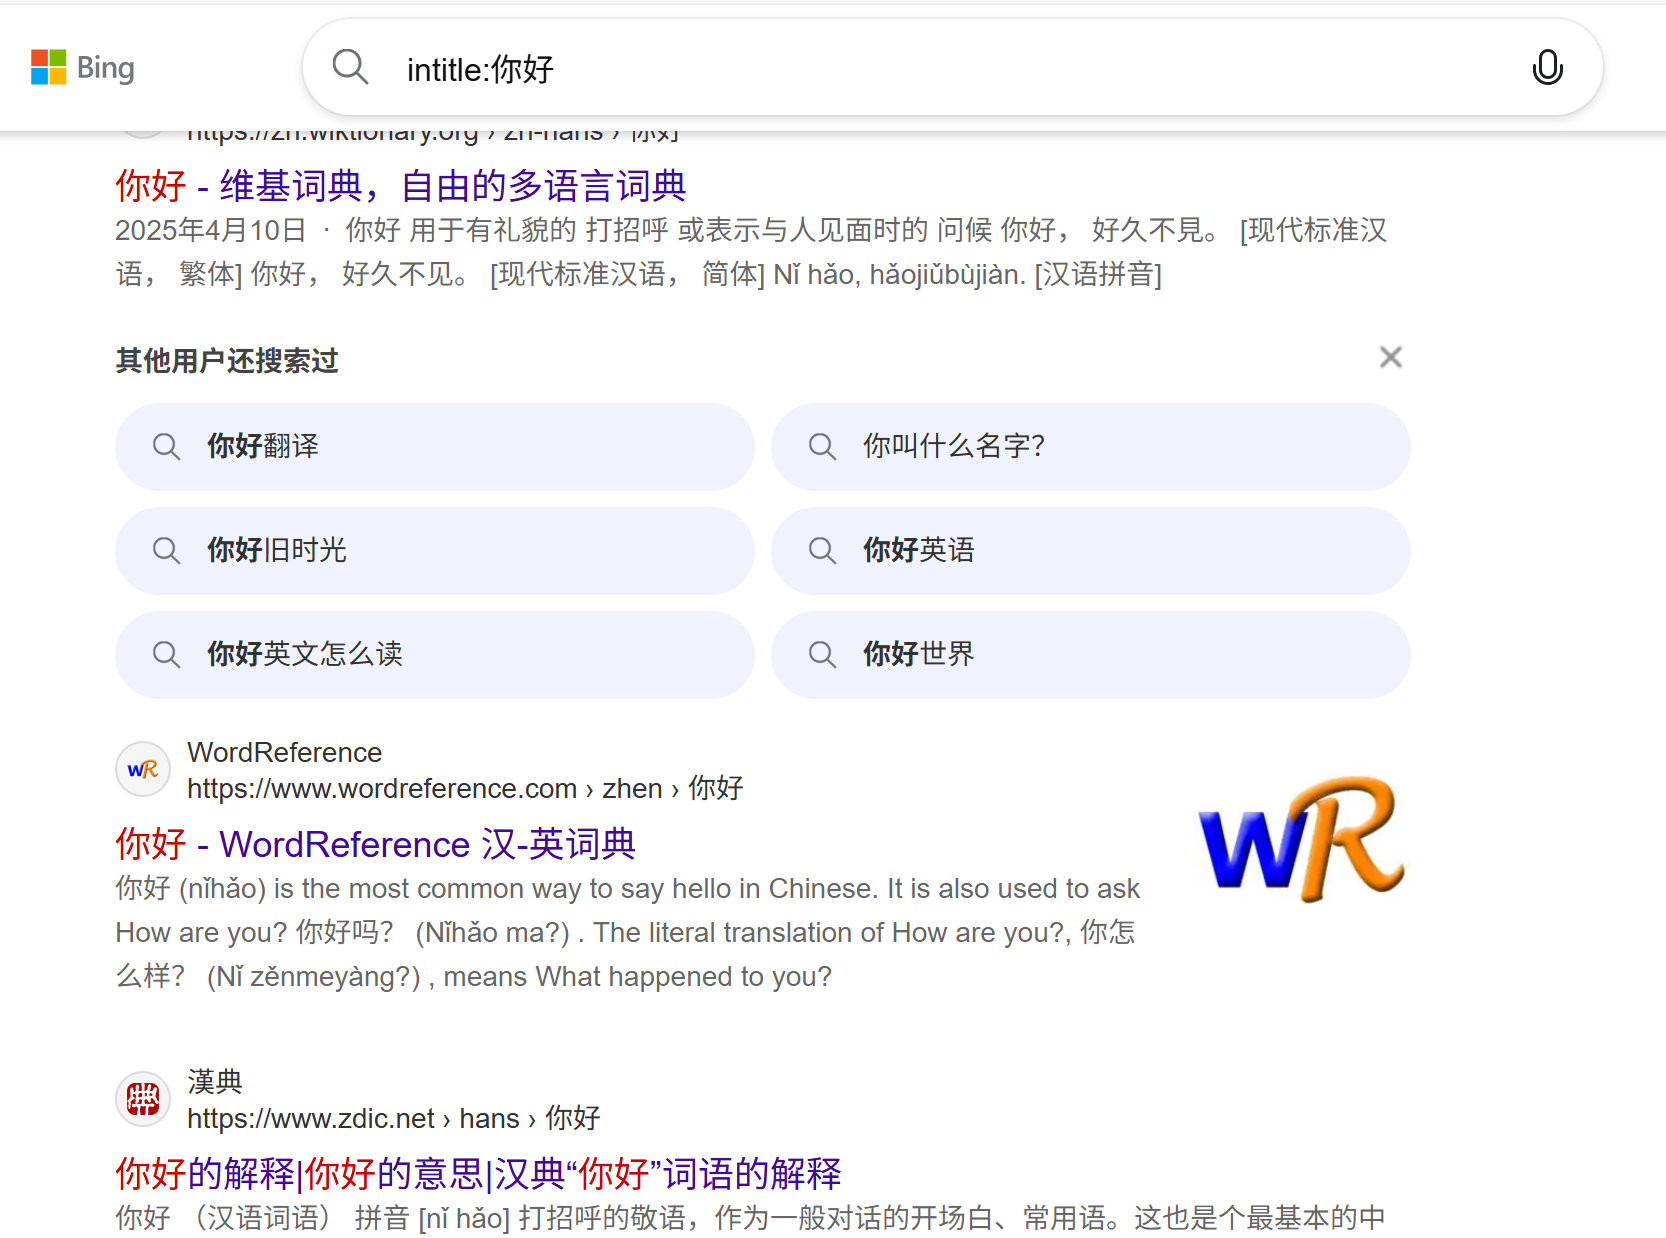The width and height of the screenshot is (1666, 1238).
Task: Search related query 你叫什么名字?
Action: pyautogui.click(x=1091, y=446)
